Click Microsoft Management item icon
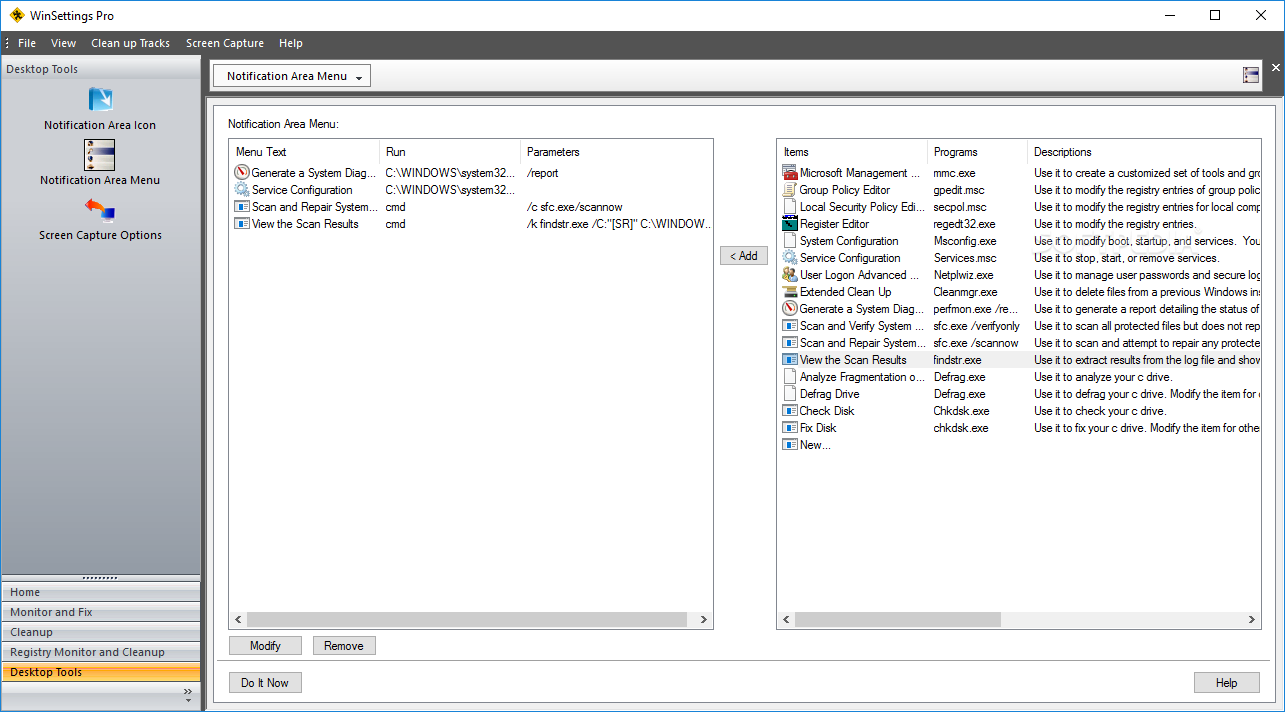Viewport: 1285px width, 712px height. (790, 173)
